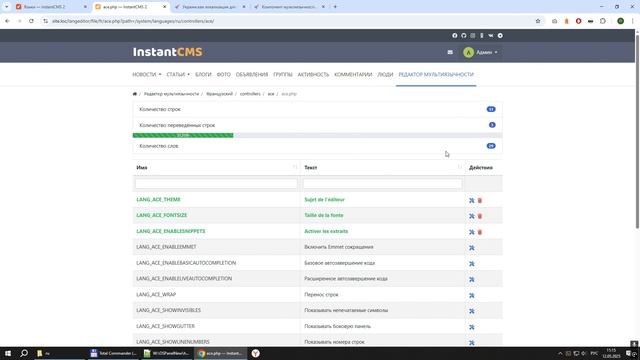Open the БЛОГИ menu item
640x360 pixels.
click(203, 75)
